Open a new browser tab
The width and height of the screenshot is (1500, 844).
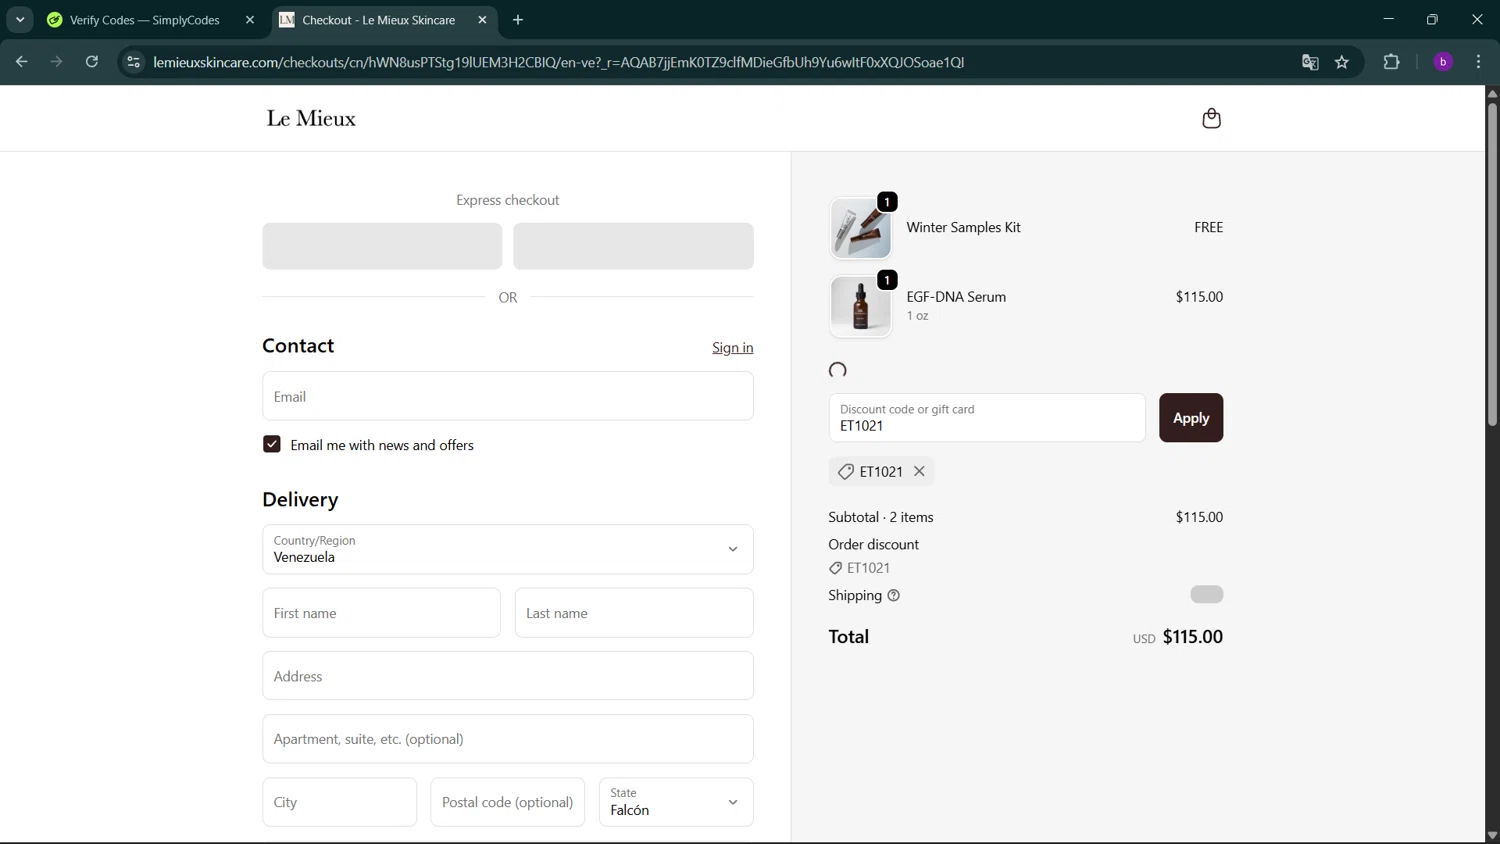click(518, 20)
